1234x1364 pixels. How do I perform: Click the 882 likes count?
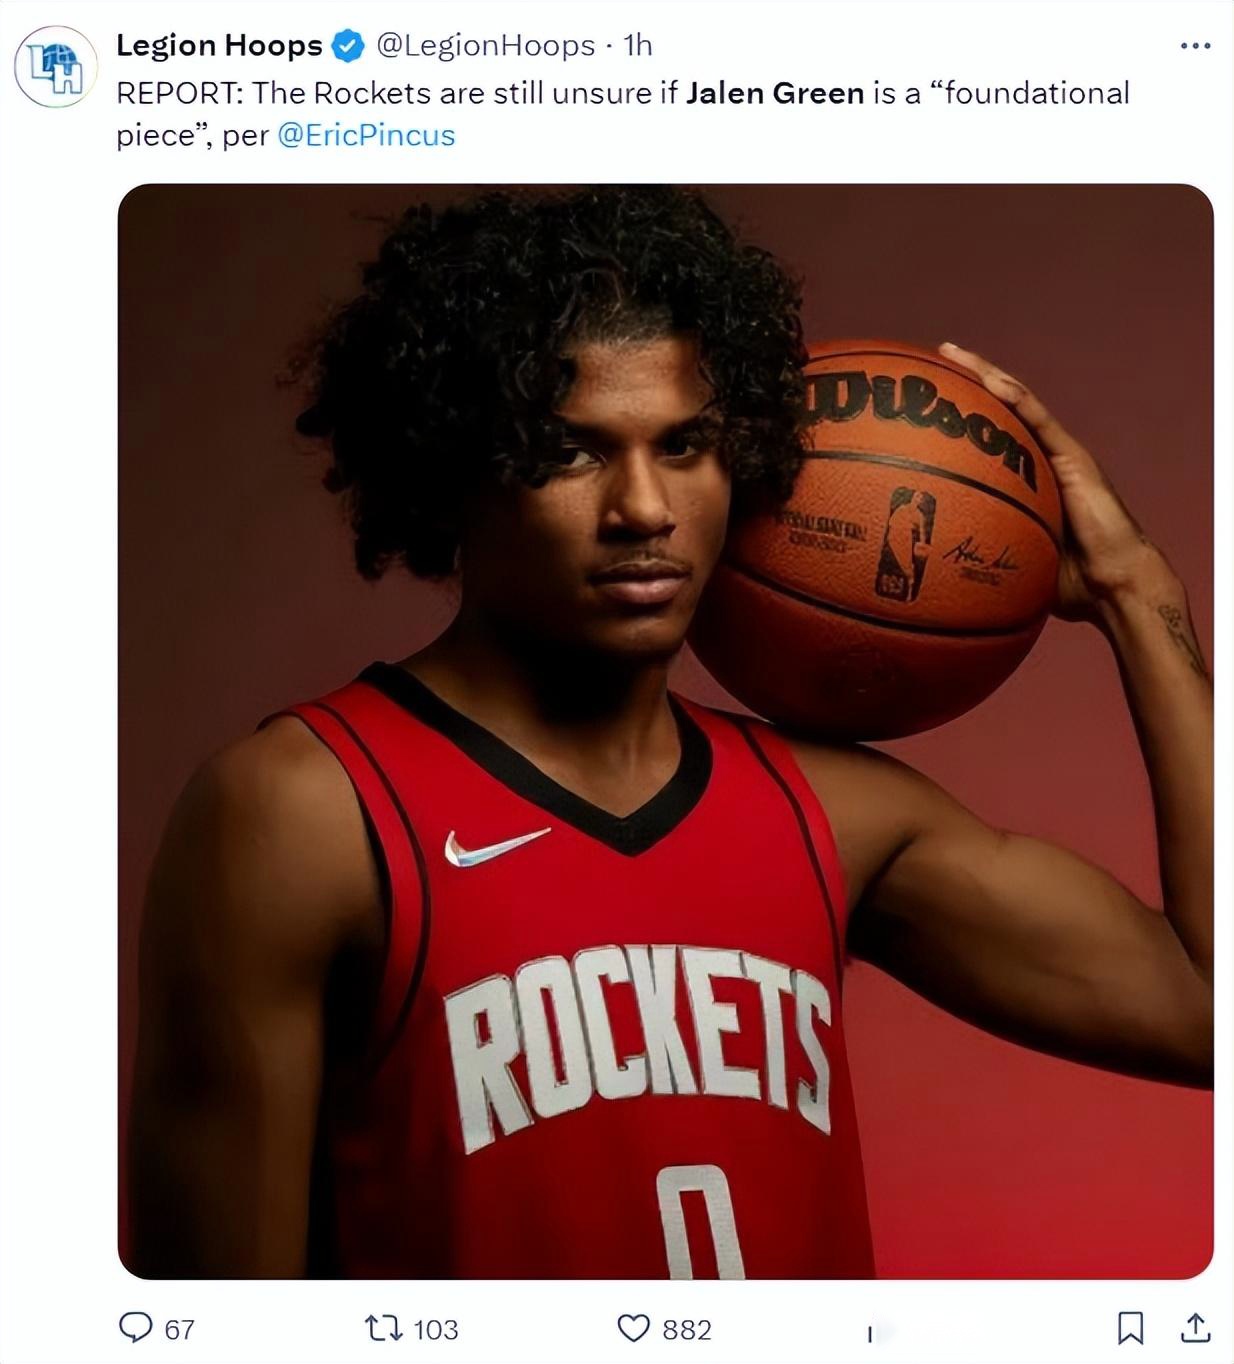point(687,1329)
